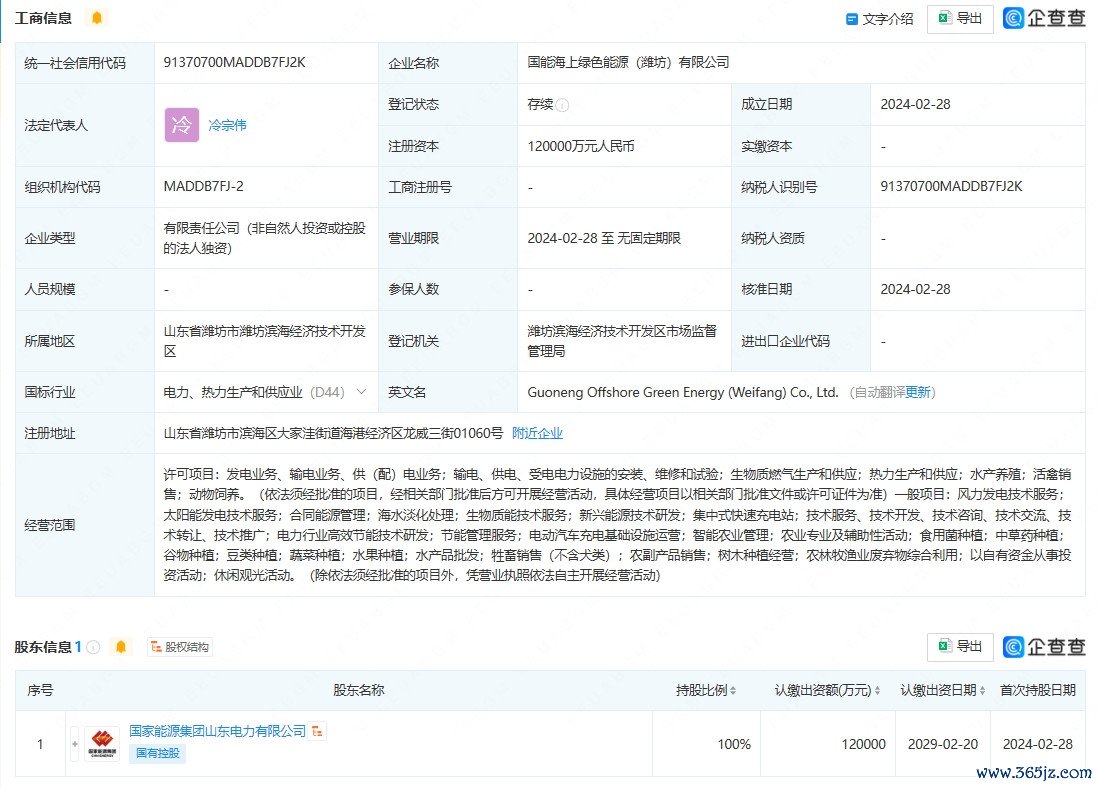Viewport: 1099px width, 788px height.
Task: Click the 法定代表人 label cell
Action: point(85,125)
